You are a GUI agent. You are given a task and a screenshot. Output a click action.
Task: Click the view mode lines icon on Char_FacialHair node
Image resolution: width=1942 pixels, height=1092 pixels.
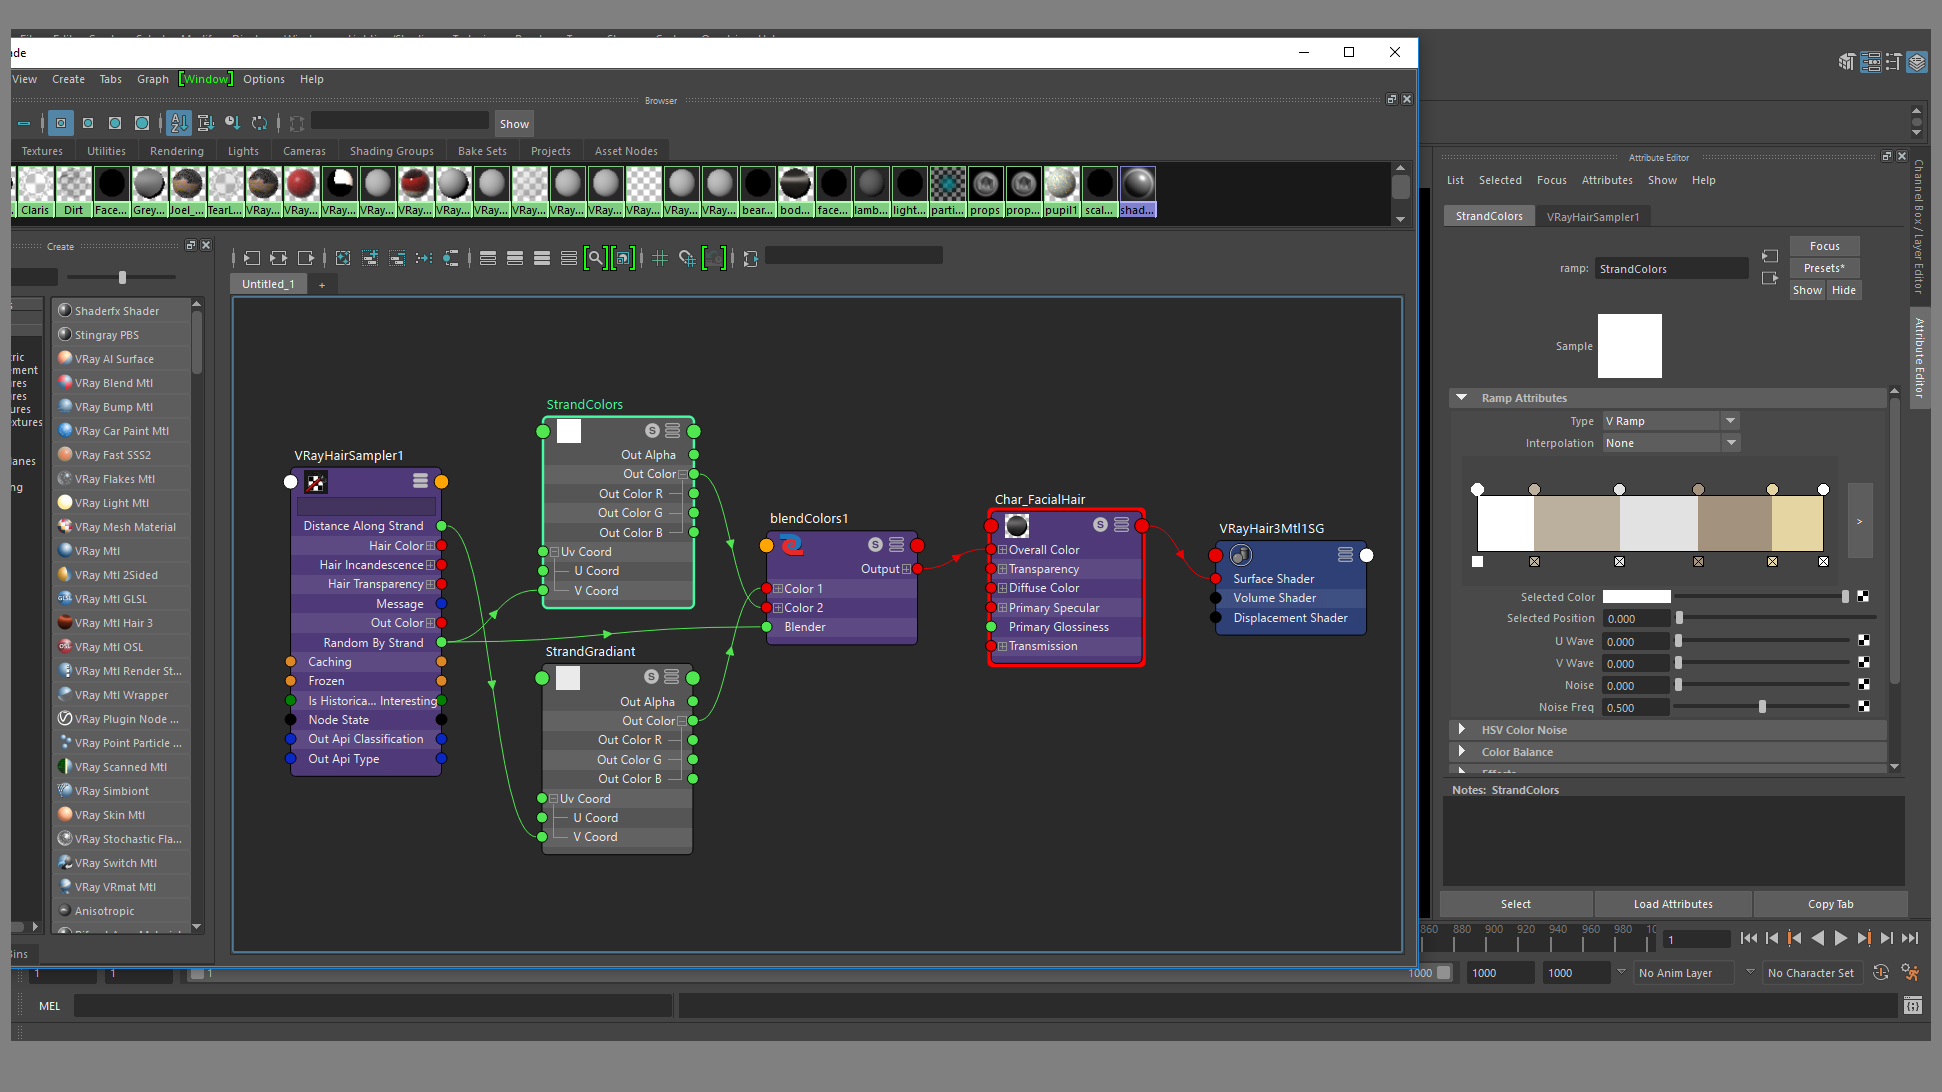point(1121,525)
